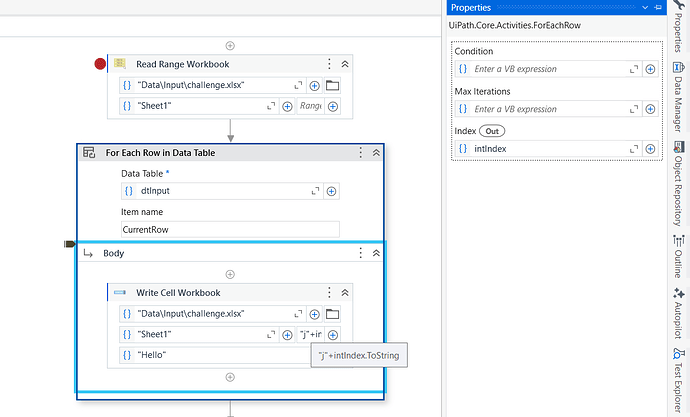Click the plus button by intIndex

tap(650, 149)
